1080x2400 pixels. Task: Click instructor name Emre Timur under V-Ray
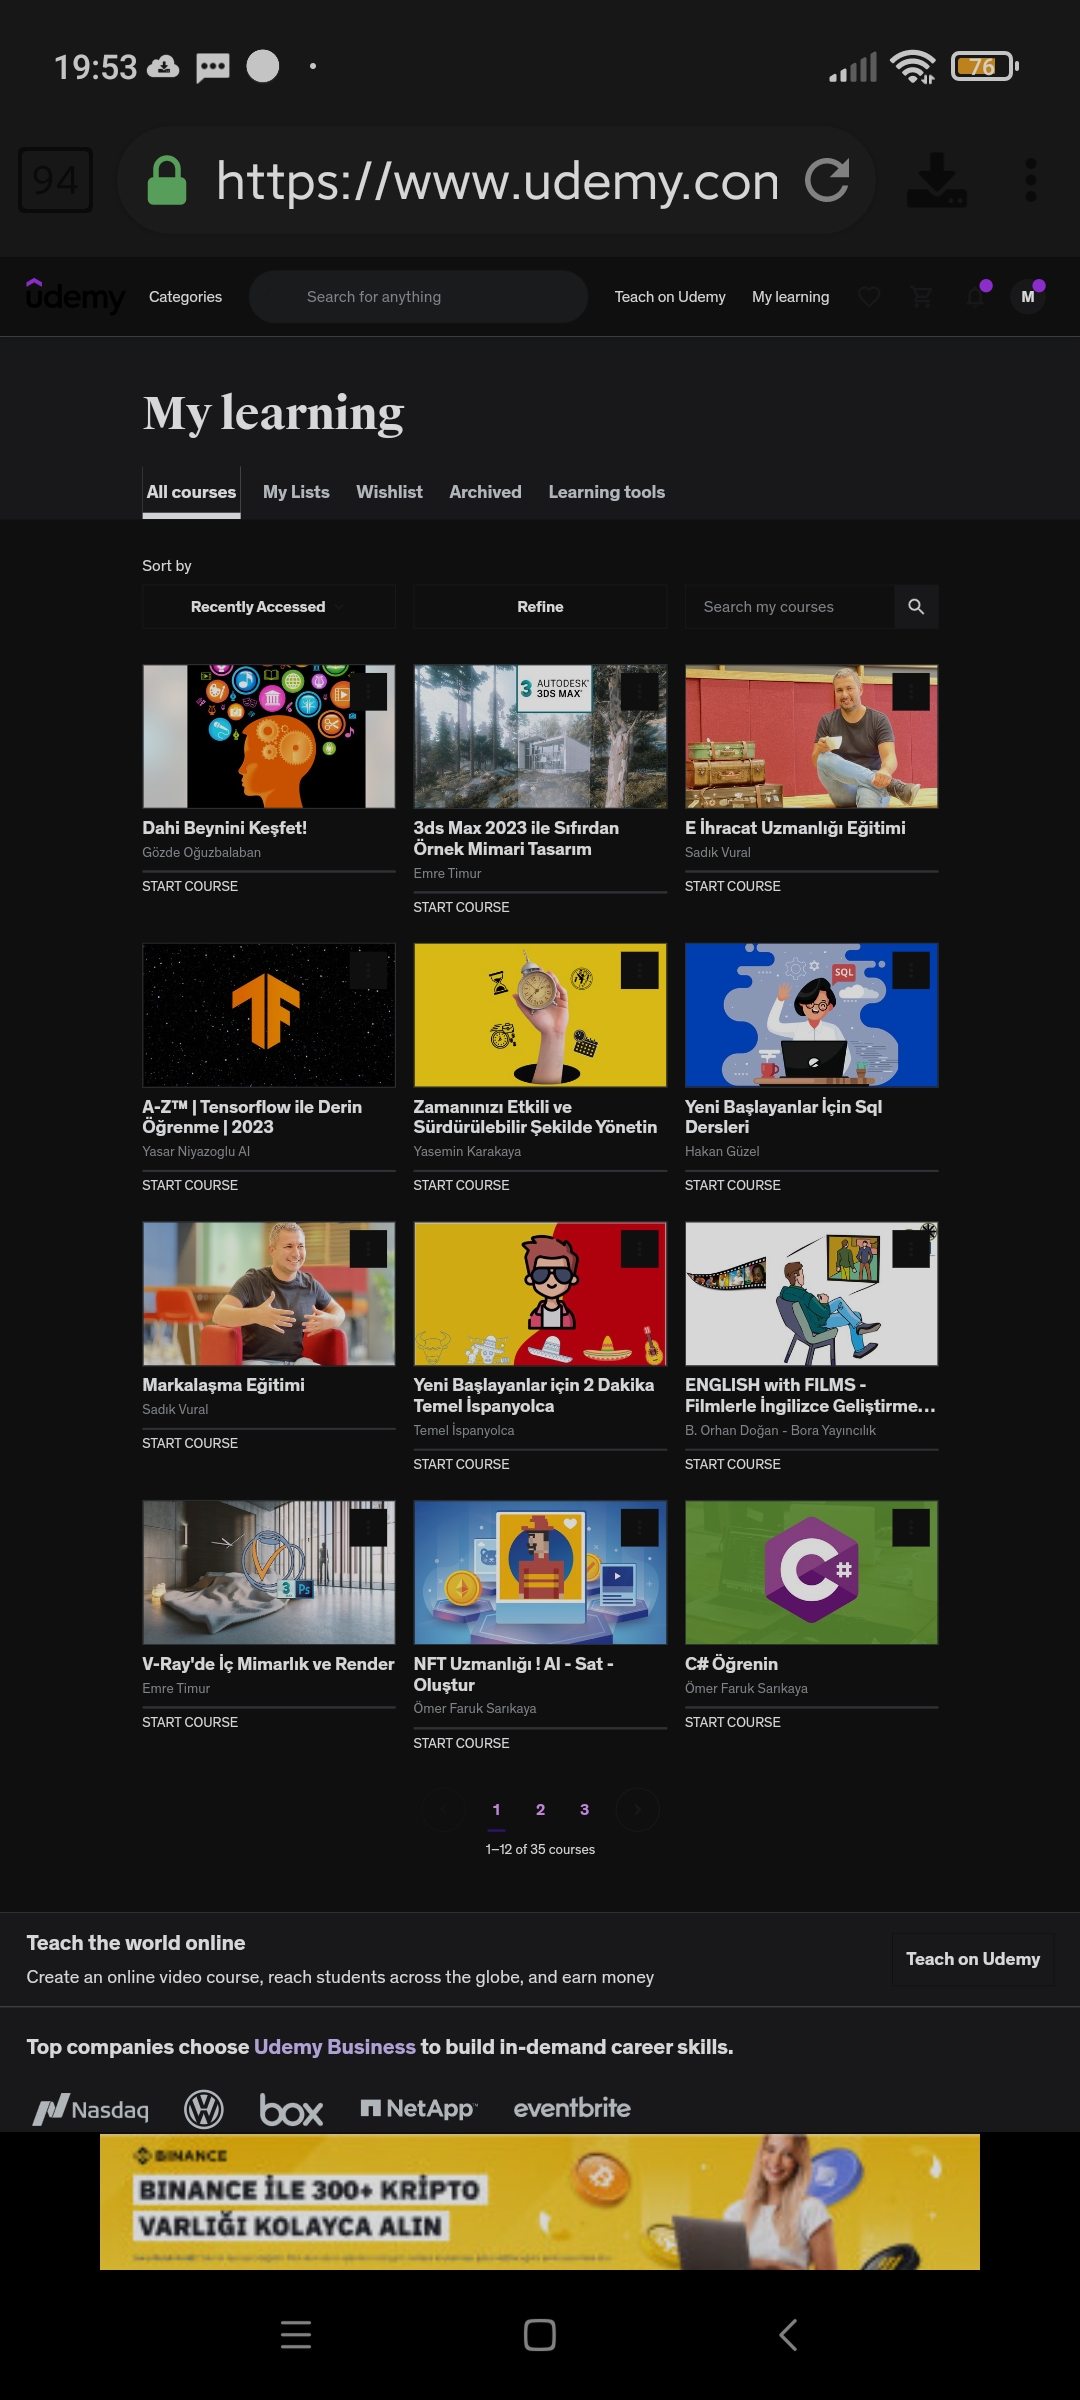pos(176,1688)
